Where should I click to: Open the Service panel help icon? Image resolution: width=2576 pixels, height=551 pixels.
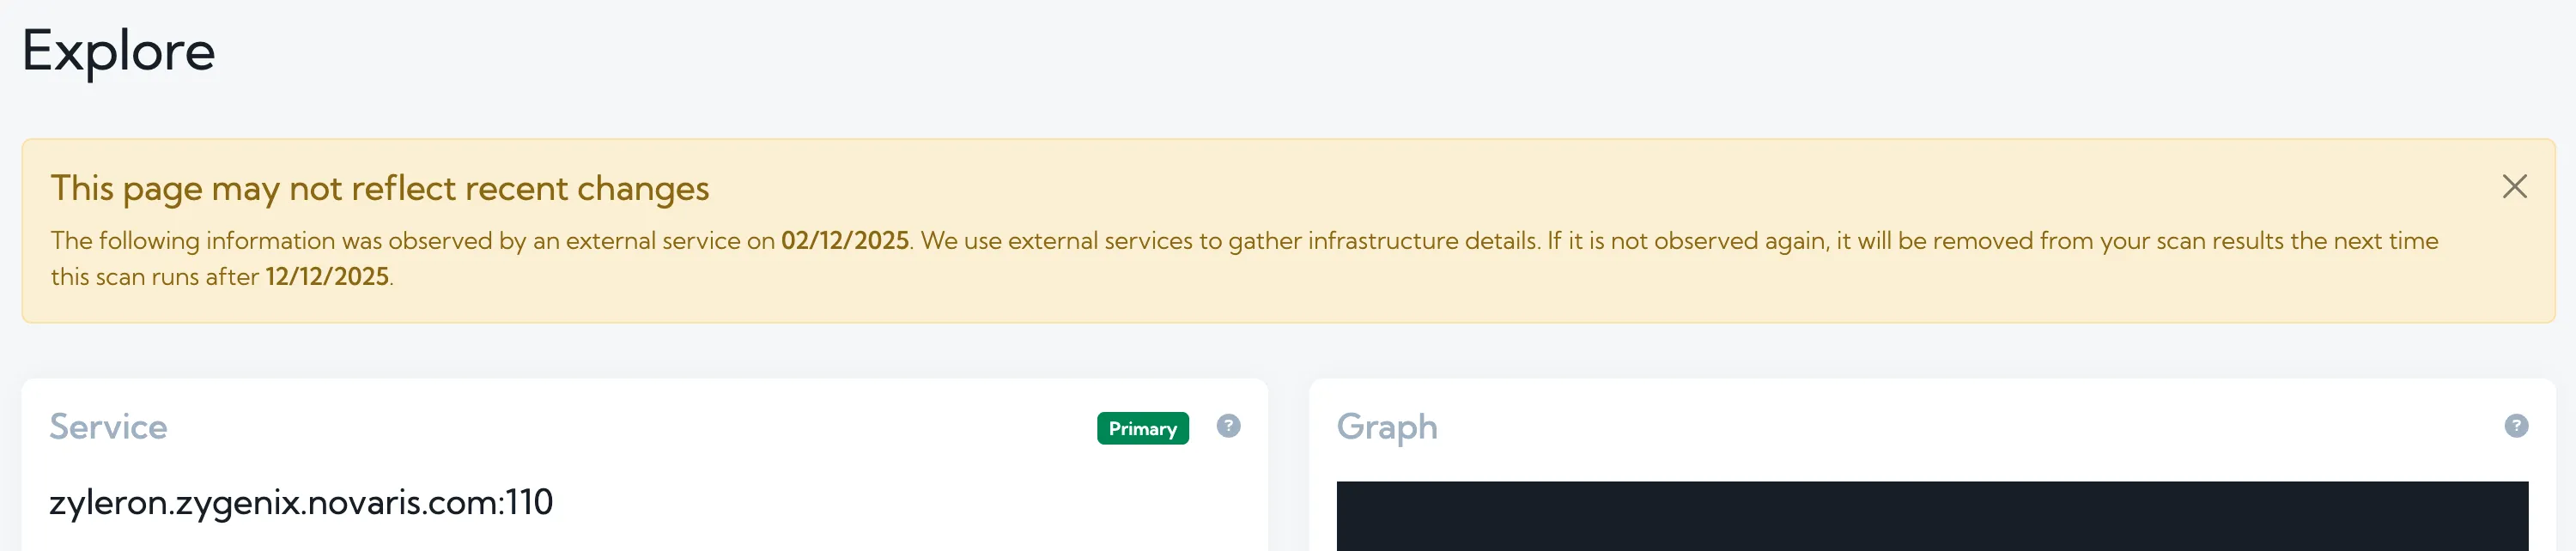[1228, 426]
